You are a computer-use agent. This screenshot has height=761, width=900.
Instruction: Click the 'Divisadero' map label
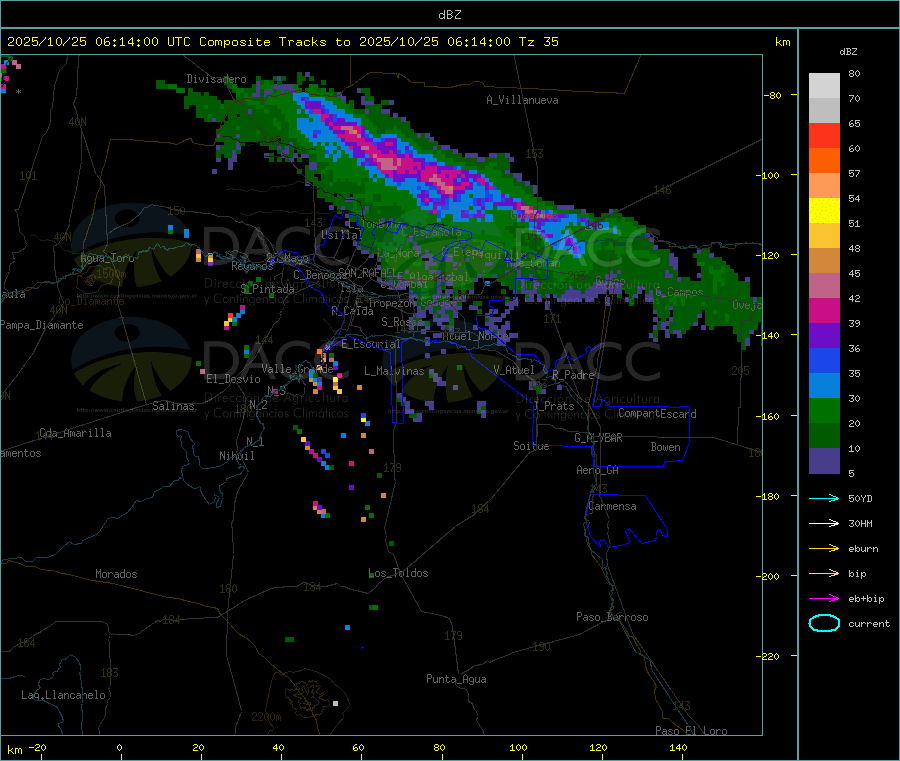point(216,79)
